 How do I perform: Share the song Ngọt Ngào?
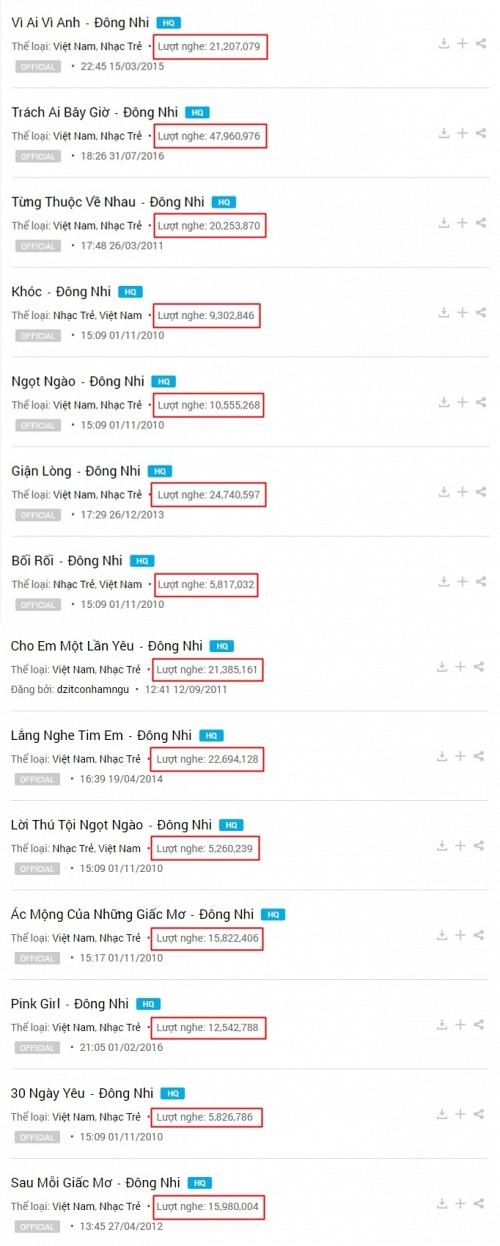point(481,402)
